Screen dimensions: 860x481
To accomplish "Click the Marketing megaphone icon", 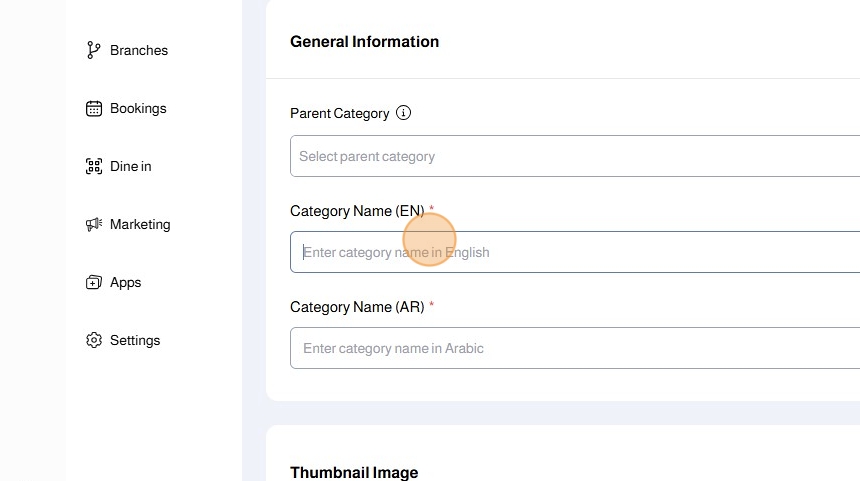I will click(94, 224).
